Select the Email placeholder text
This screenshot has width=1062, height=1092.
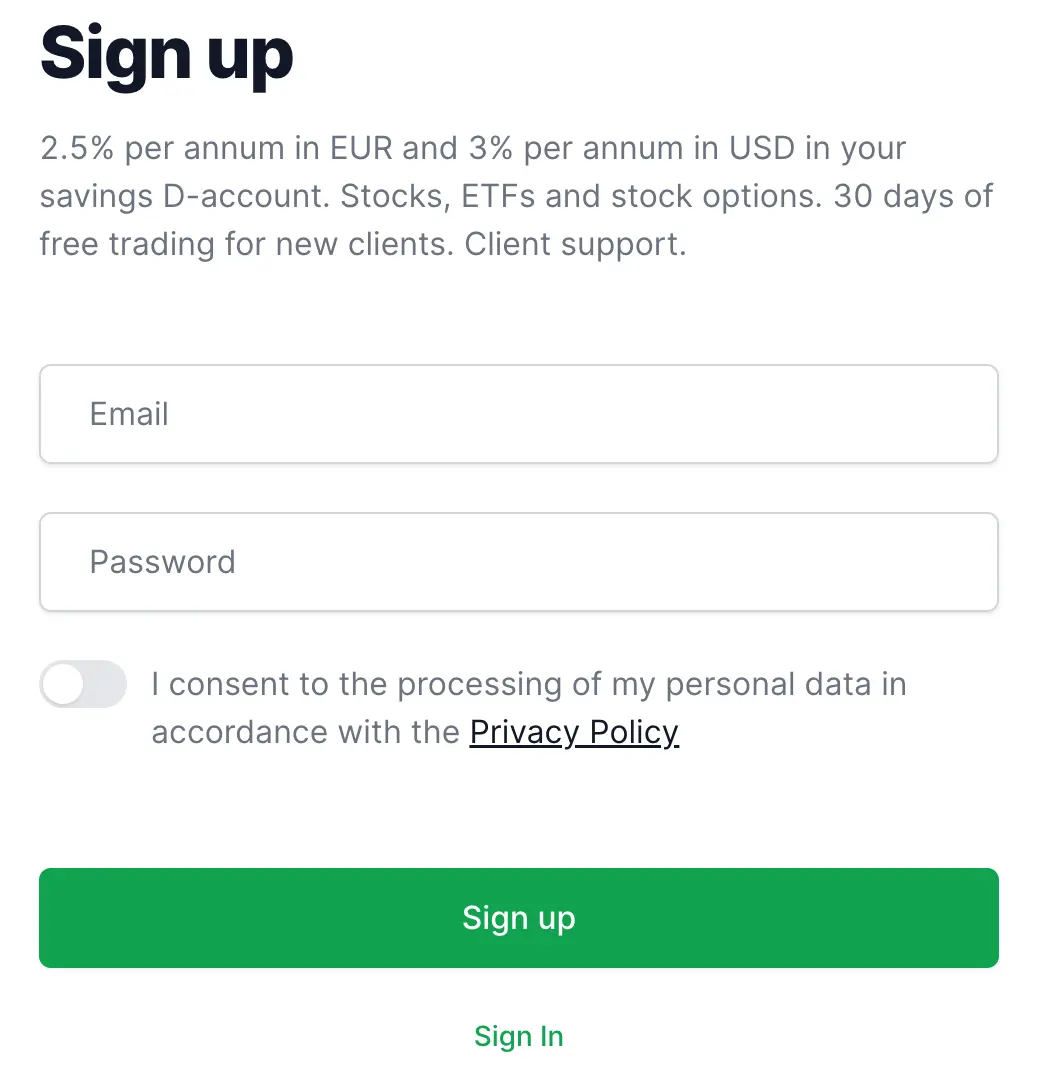click(129, 414)
